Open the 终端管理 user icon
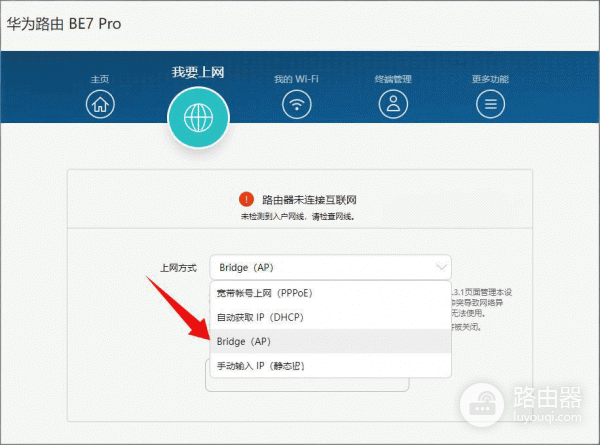 393,104
